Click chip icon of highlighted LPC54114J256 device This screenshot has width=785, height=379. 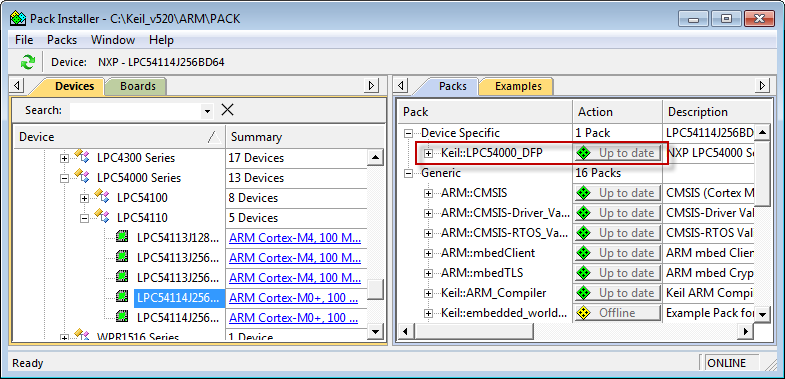[122, 297]
